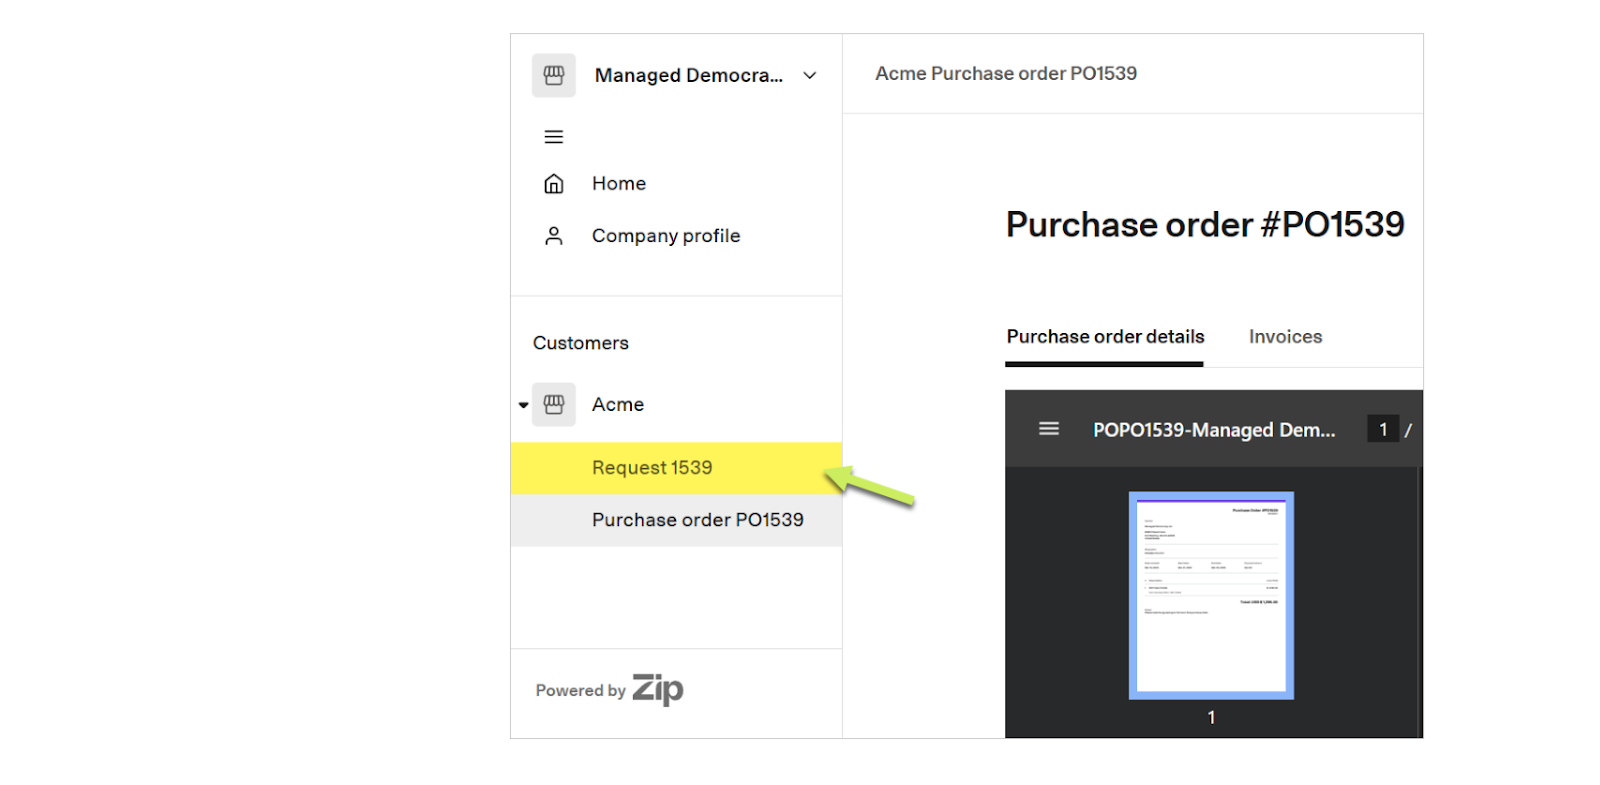This screenshot has height=785, width=1600.
Task: Click the Acme Purchase order PO1539 breadcrumb
Action: point(1006,73)
